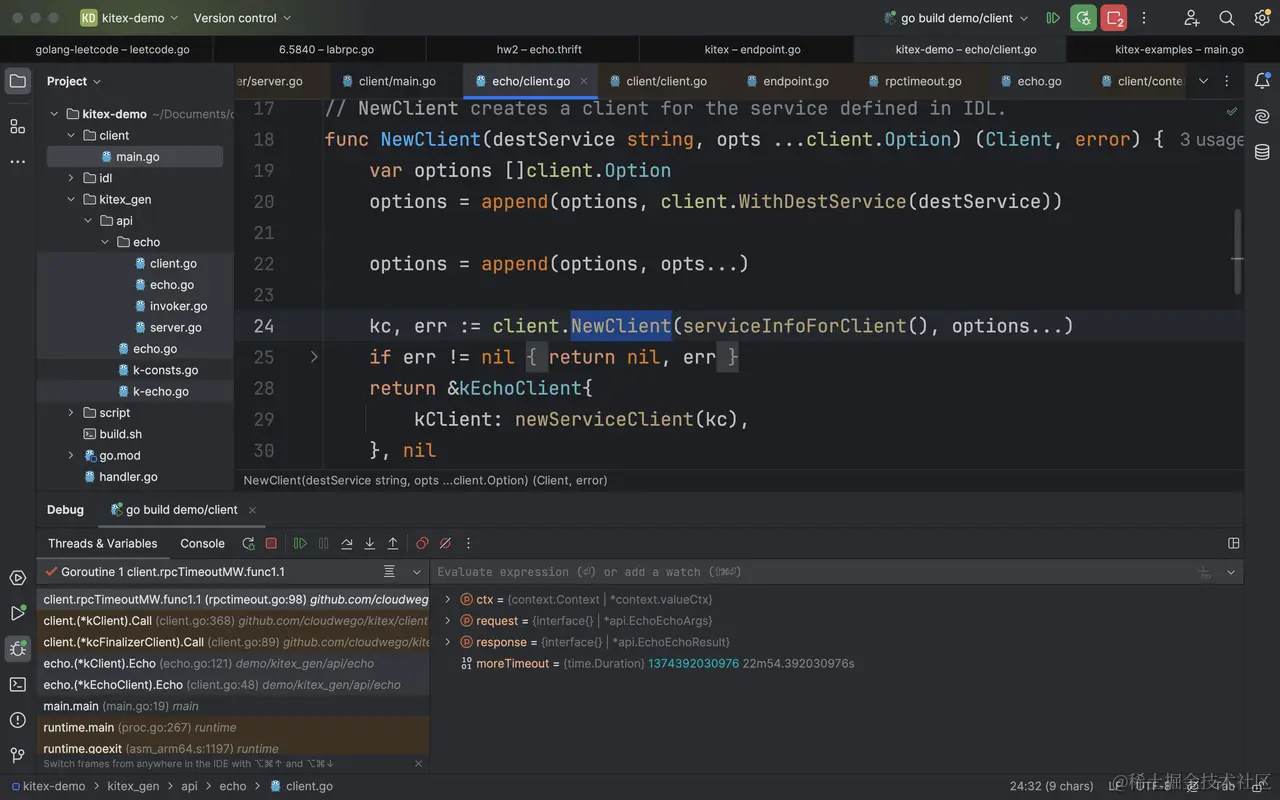This screenshot has height=800, width=1280.
Task: Switch to the Console tab
Action: (202, 543)
